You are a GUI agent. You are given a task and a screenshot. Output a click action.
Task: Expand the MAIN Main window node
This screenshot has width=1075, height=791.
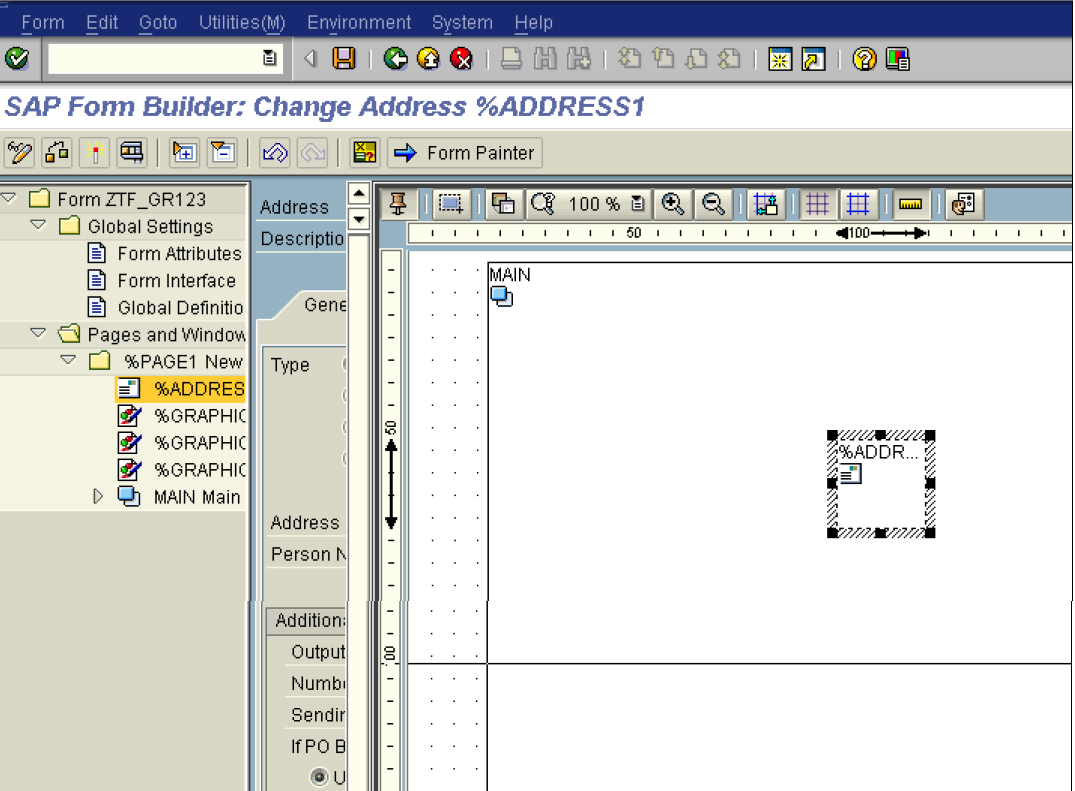[98, 496]
